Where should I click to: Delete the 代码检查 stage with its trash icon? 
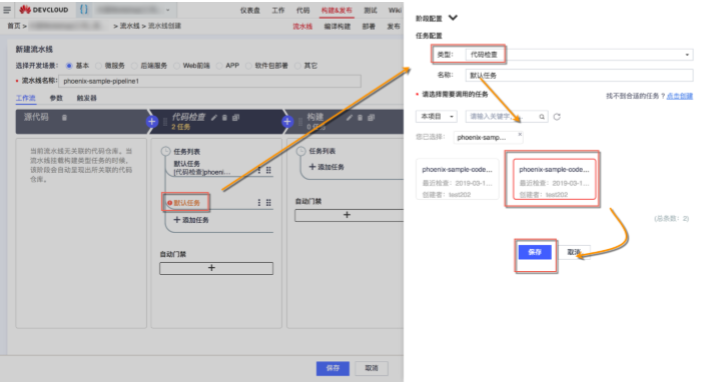[x=224, y=118]
